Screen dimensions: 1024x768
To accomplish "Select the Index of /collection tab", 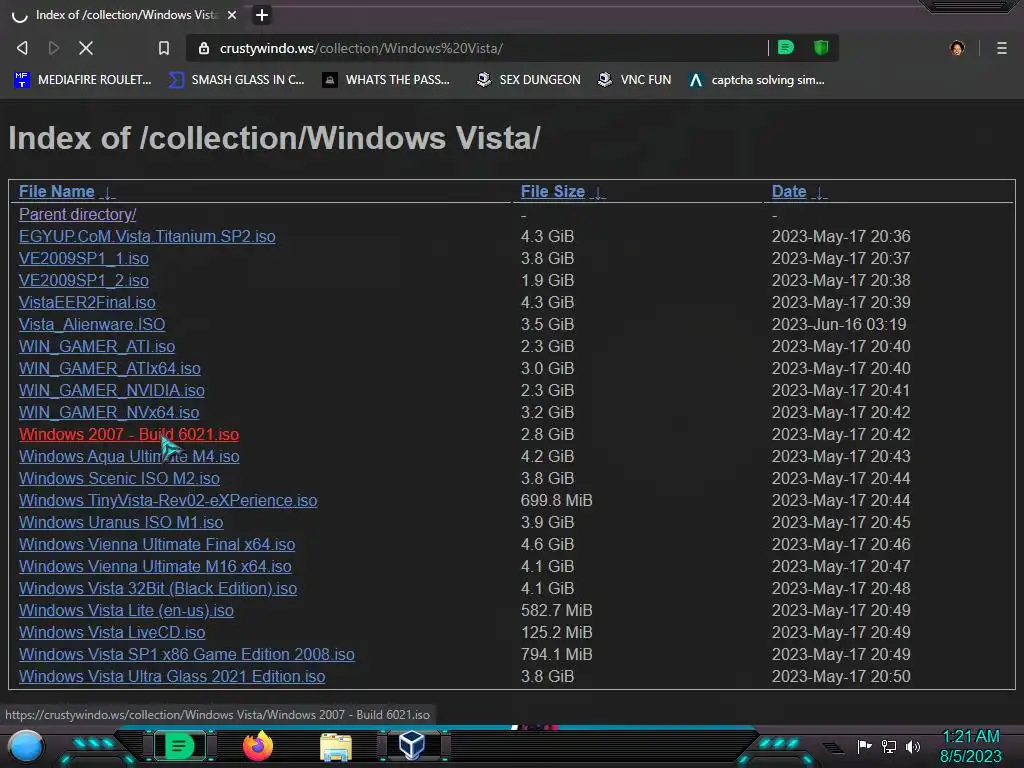I will pyautogui.click(x=125, y=14).
